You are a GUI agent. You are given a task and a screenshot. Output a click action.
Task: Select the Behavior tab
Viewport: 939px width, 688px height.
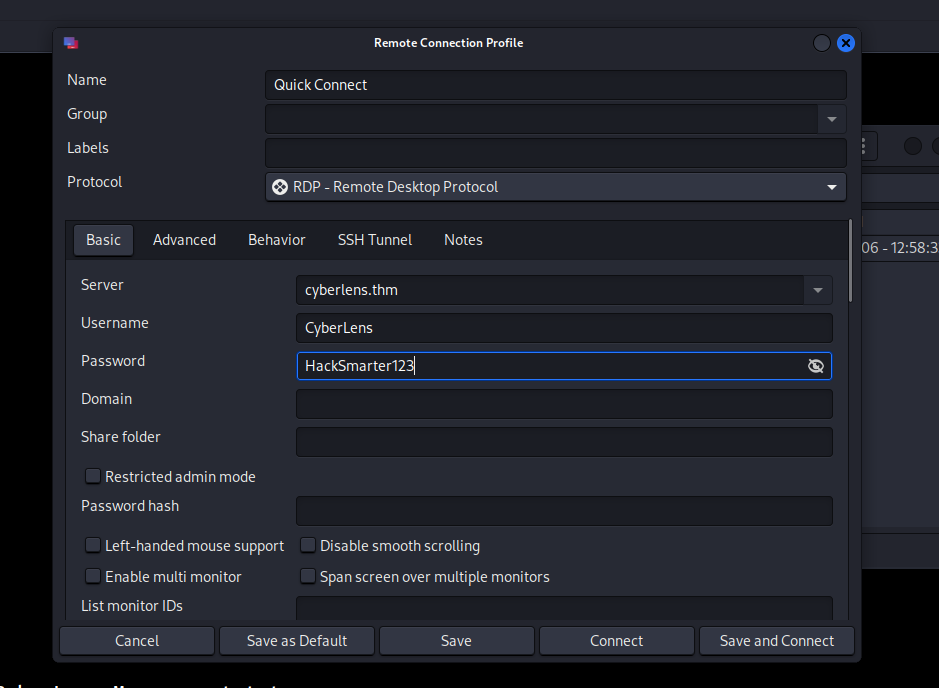[x=277, y=240]
